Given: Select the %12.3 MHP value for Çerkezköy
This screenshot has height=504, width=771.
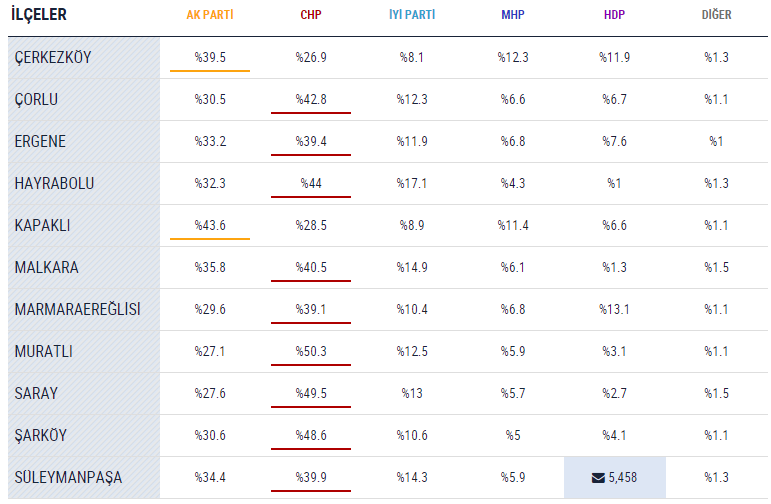Looking at the screenshot, I should point(513,58).
